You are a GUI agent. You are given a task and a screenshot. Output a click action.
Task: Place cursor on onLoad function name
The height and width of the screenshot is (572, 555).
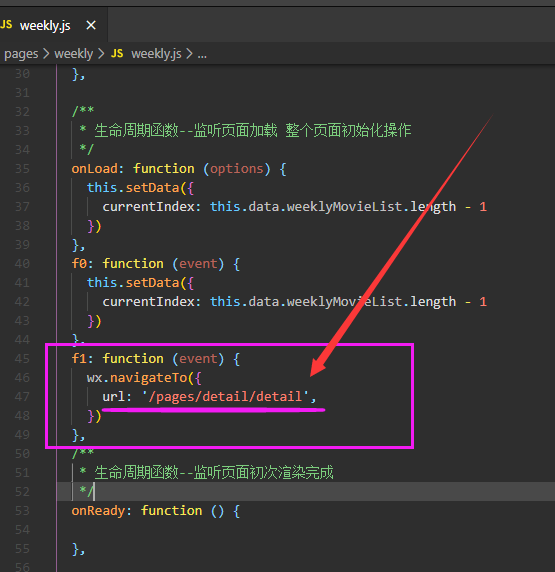(x=95, y=169)
